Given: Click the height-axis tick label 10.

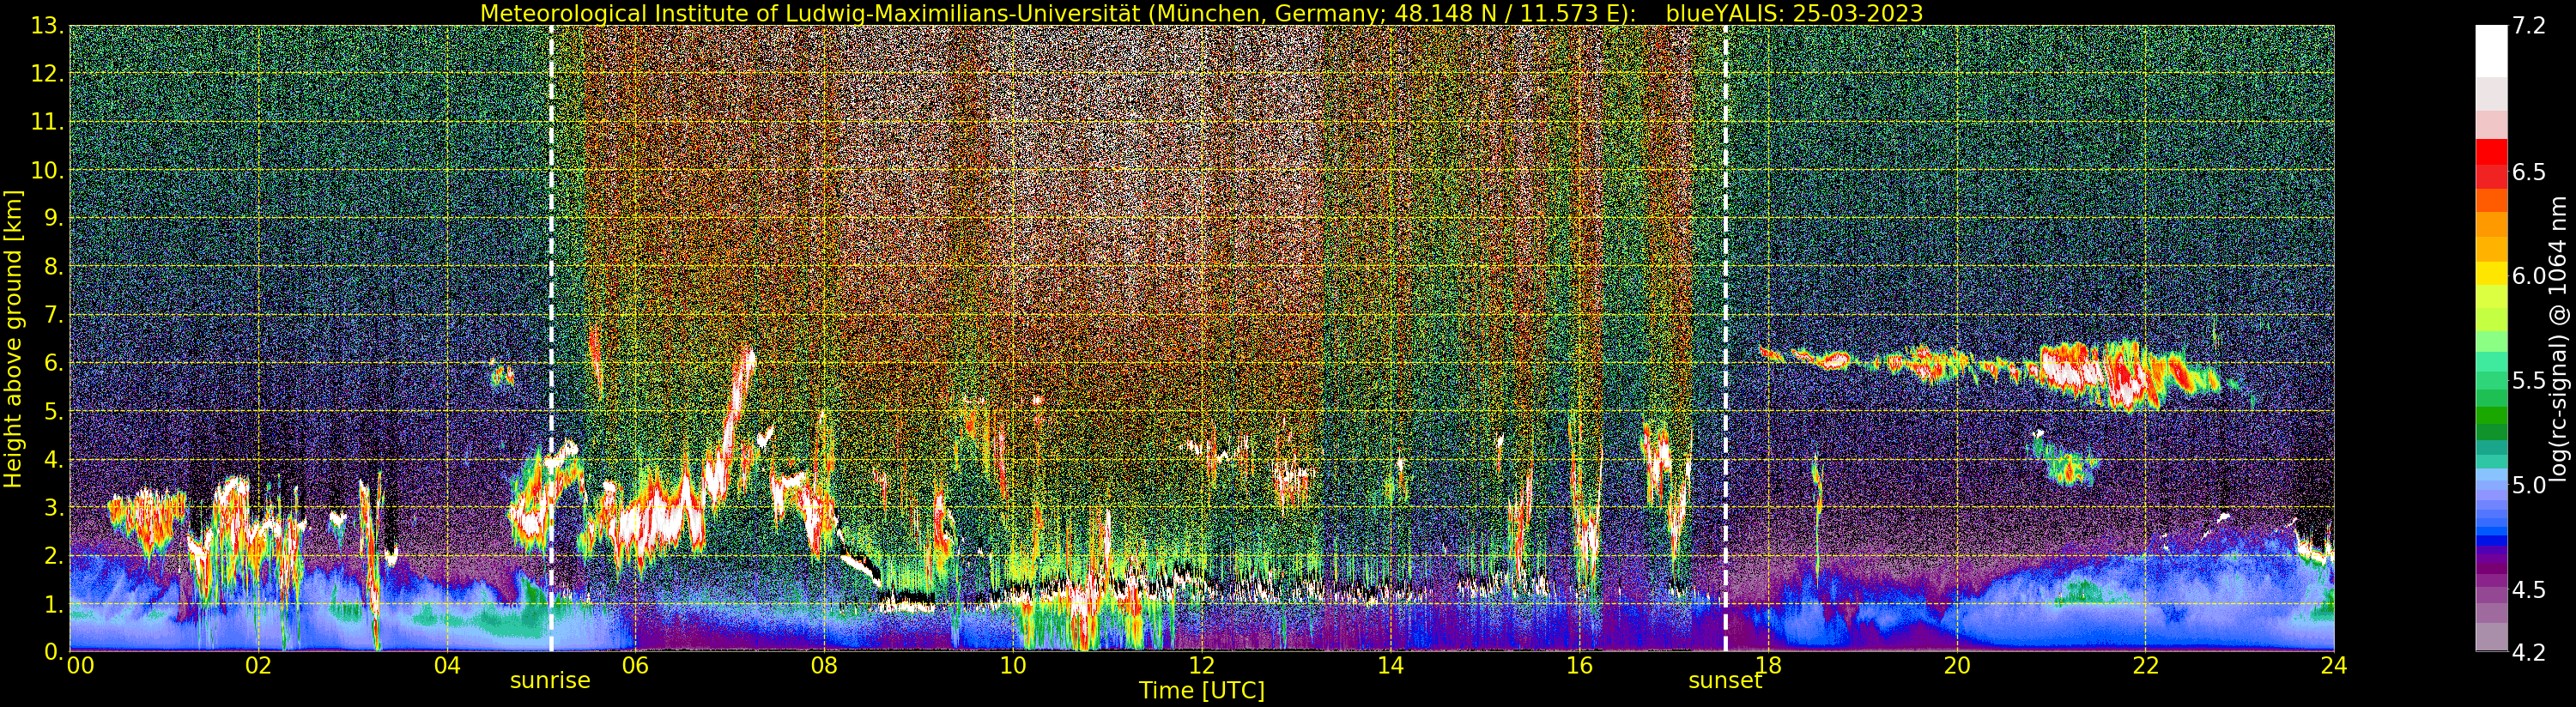Looking at the screenshot, I should pyautogui.click(x=46, y=171).
